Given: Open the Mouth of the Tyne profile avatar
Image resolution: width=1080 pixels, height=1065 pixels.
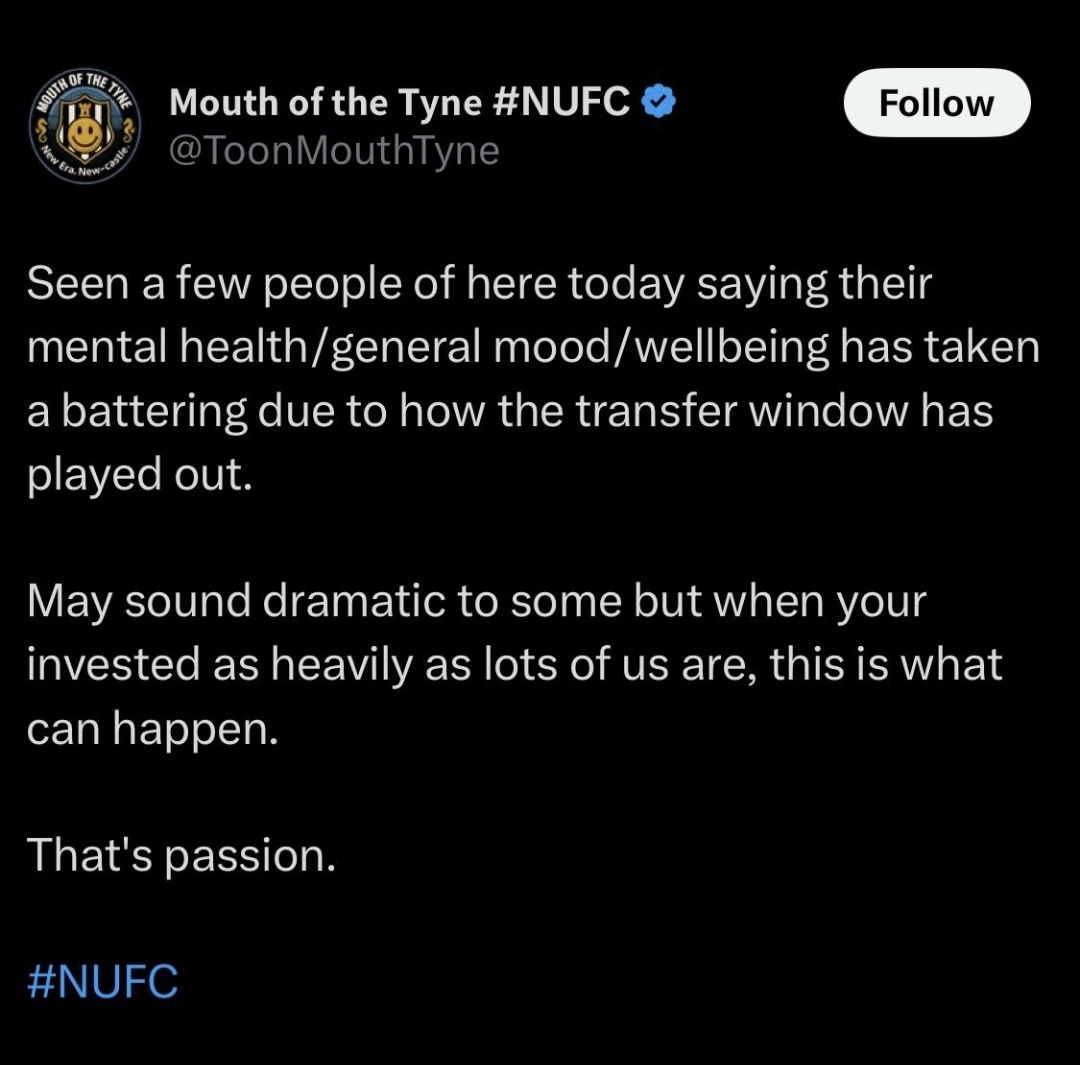Looking at the screenshot, I should tap(84, 127).
